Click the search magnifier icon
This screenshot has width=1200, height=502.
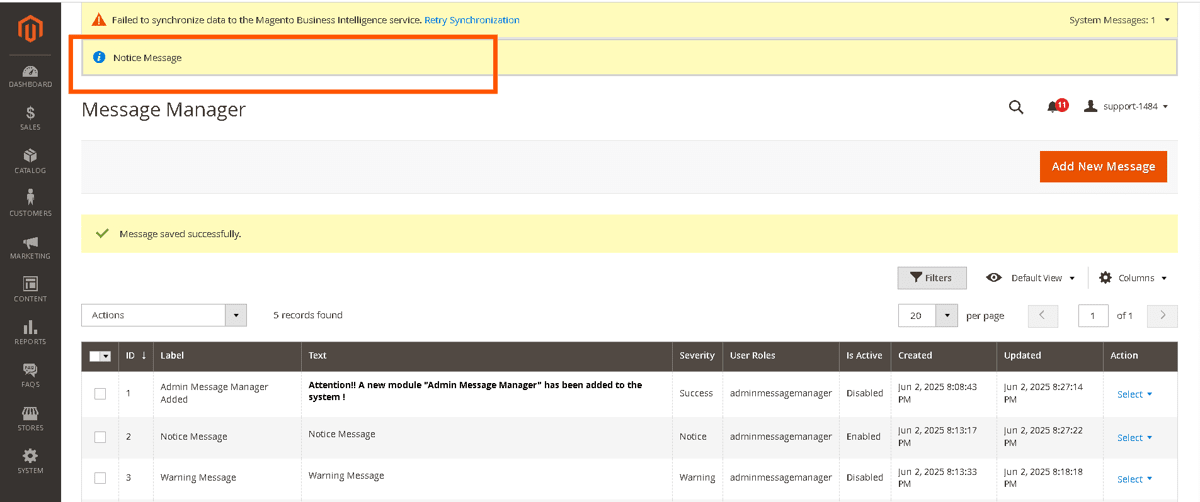(1016, 107)
